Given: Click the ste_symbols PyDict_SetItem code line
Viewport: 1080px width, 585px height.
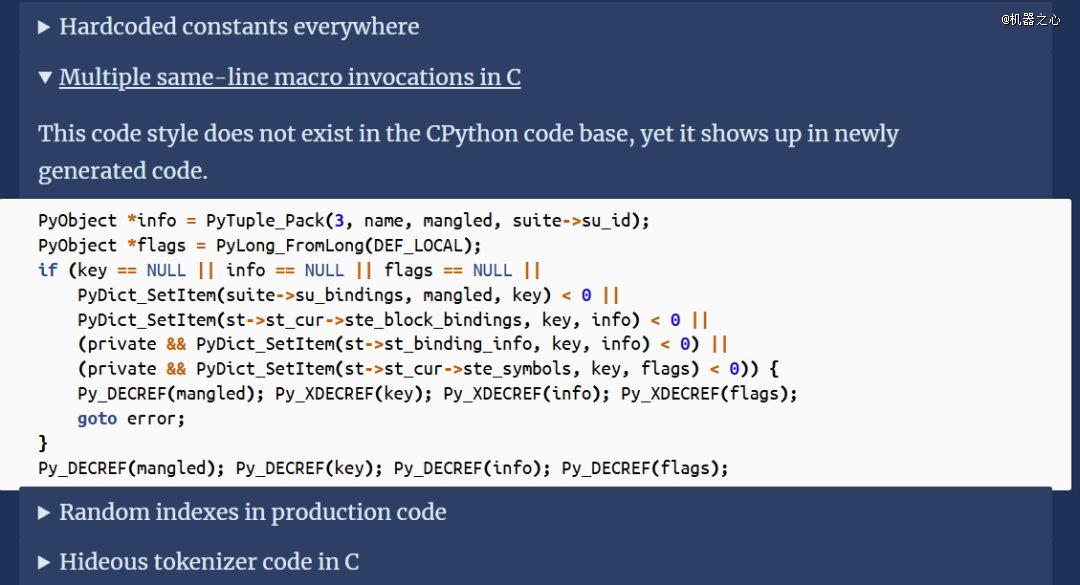Looking at the screenshot, I should coord(428,369).
